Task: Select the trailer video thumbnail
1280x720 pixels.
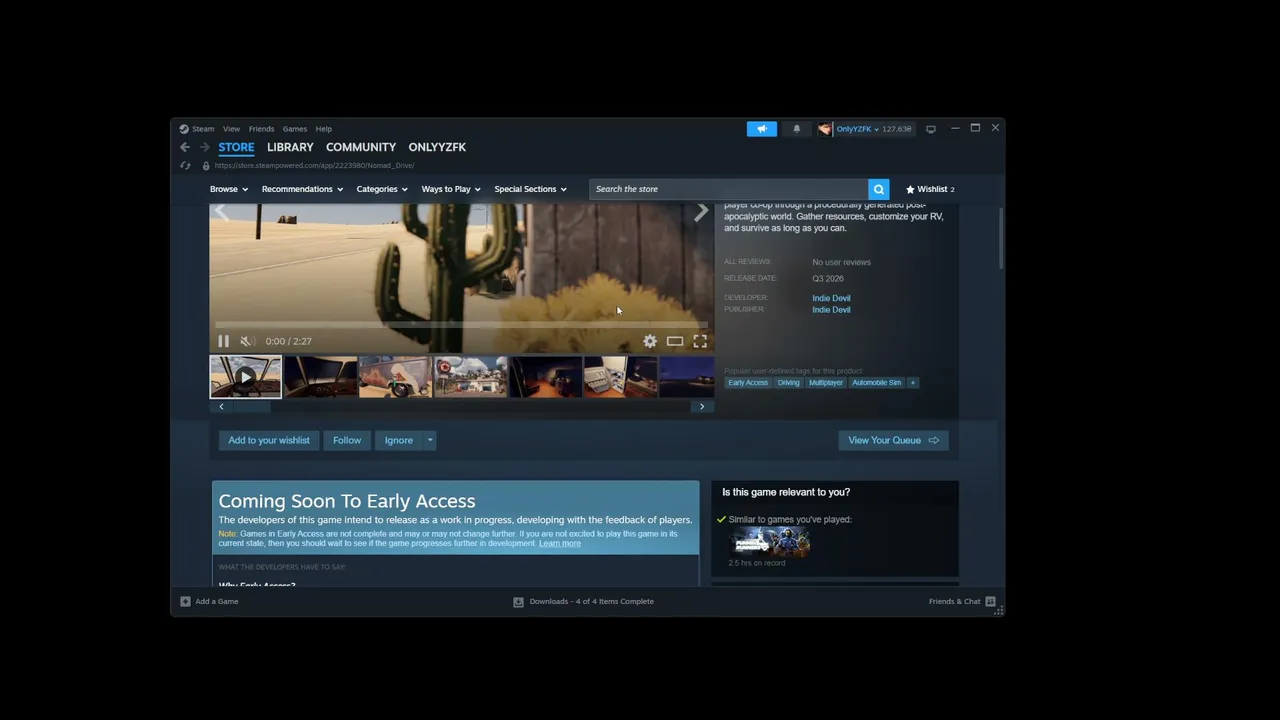Action: tap(245, 377)
